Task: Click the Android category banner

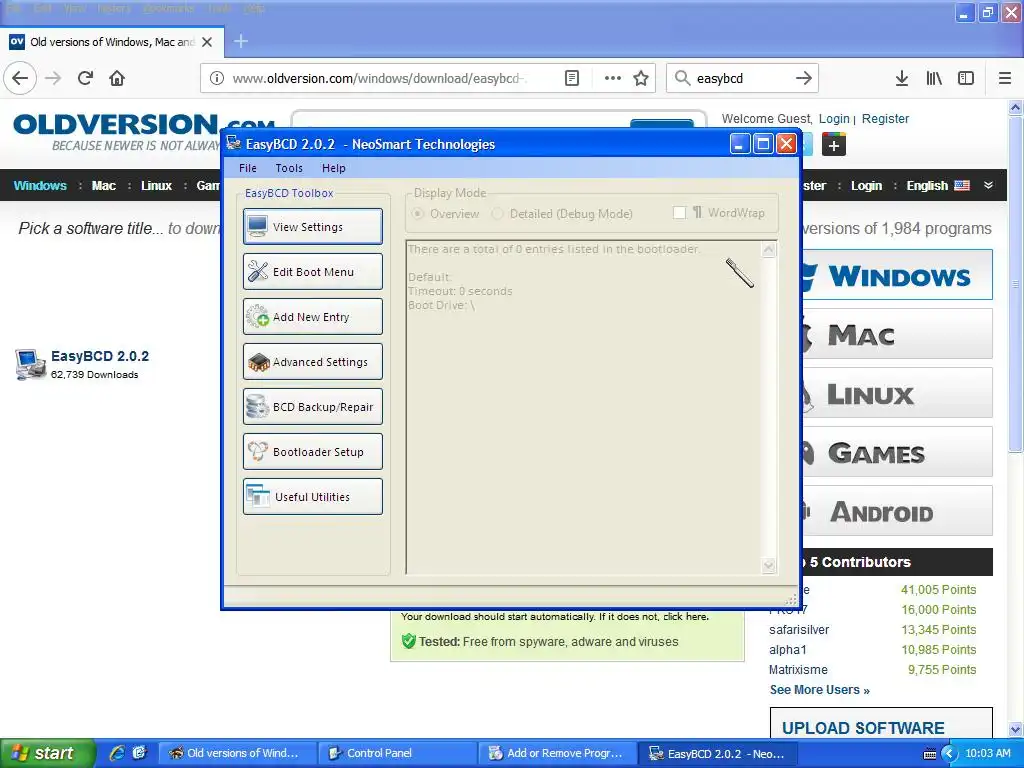Action: point(897,511)
